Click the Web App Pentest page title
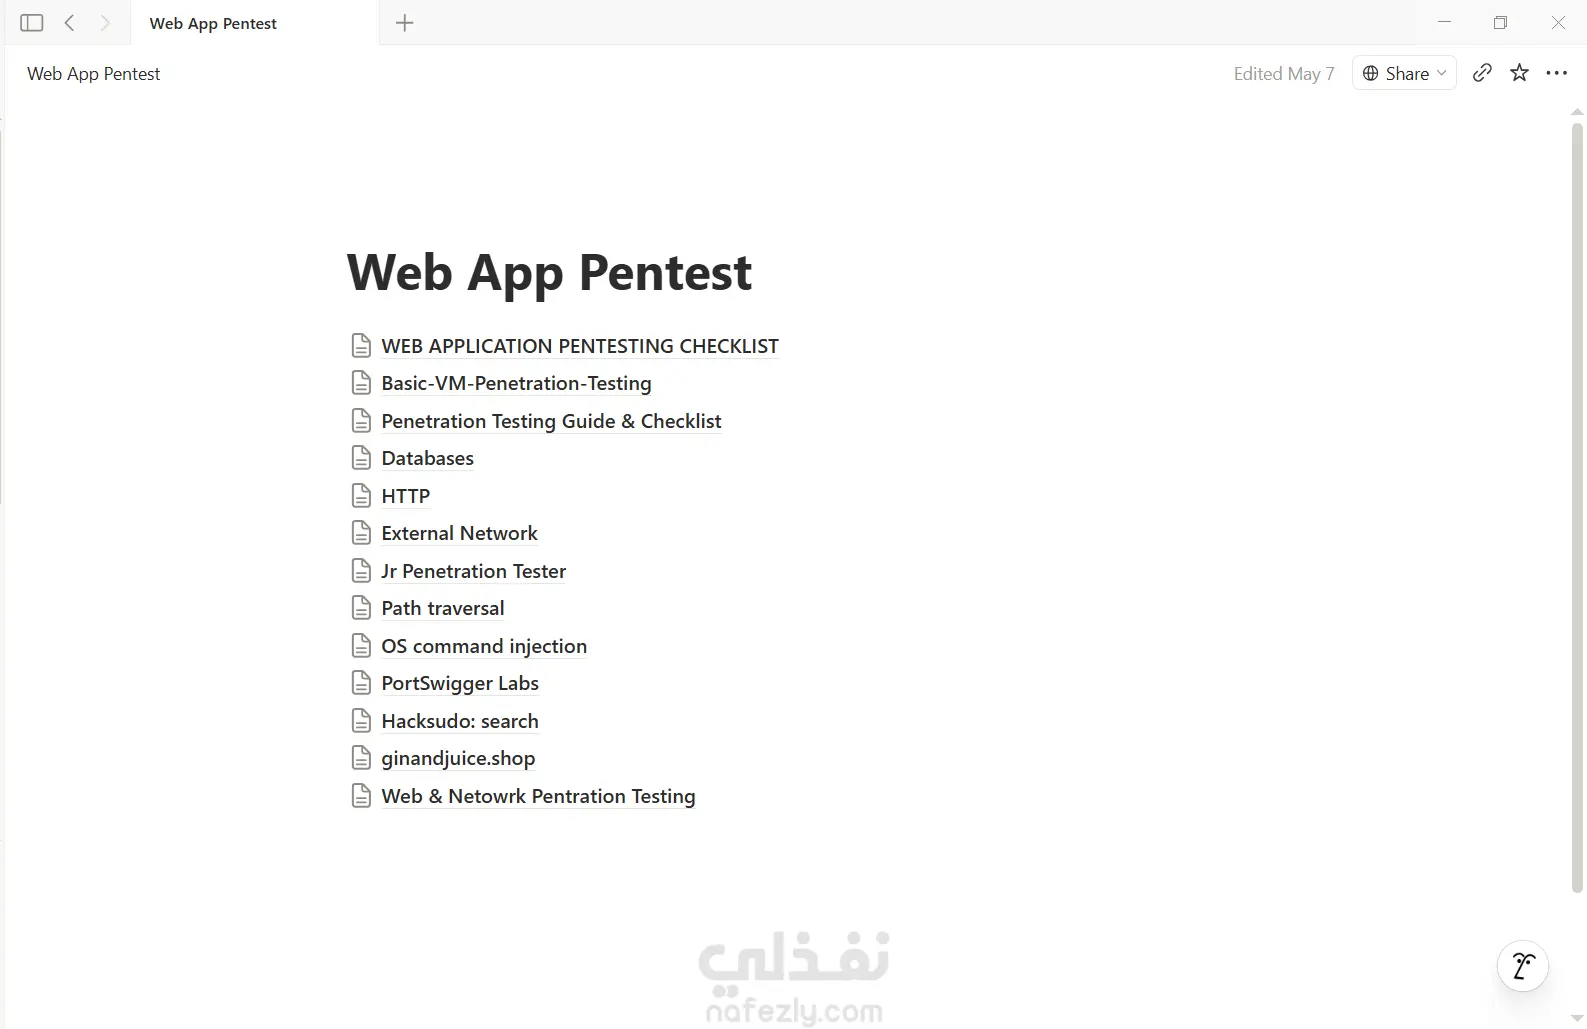This screenshot has height=1029, width=1587. coord(549,272)
